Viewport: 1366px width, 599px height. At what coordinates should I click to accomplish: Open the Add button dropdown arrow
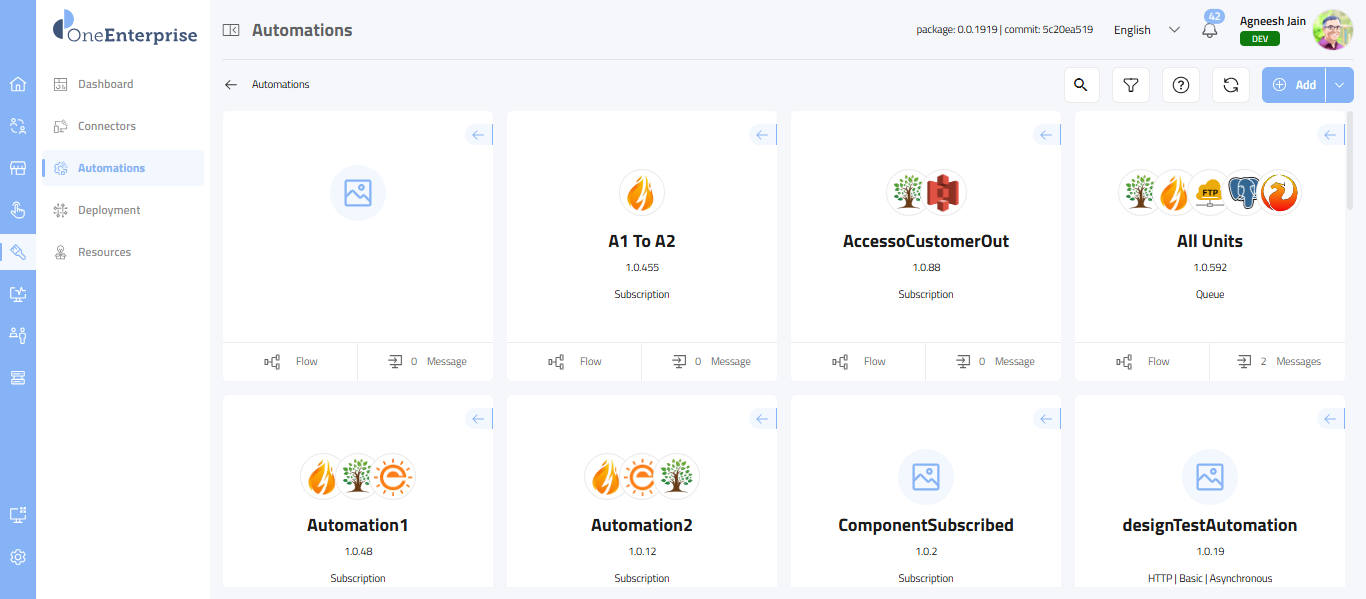tap(1340, 85)
